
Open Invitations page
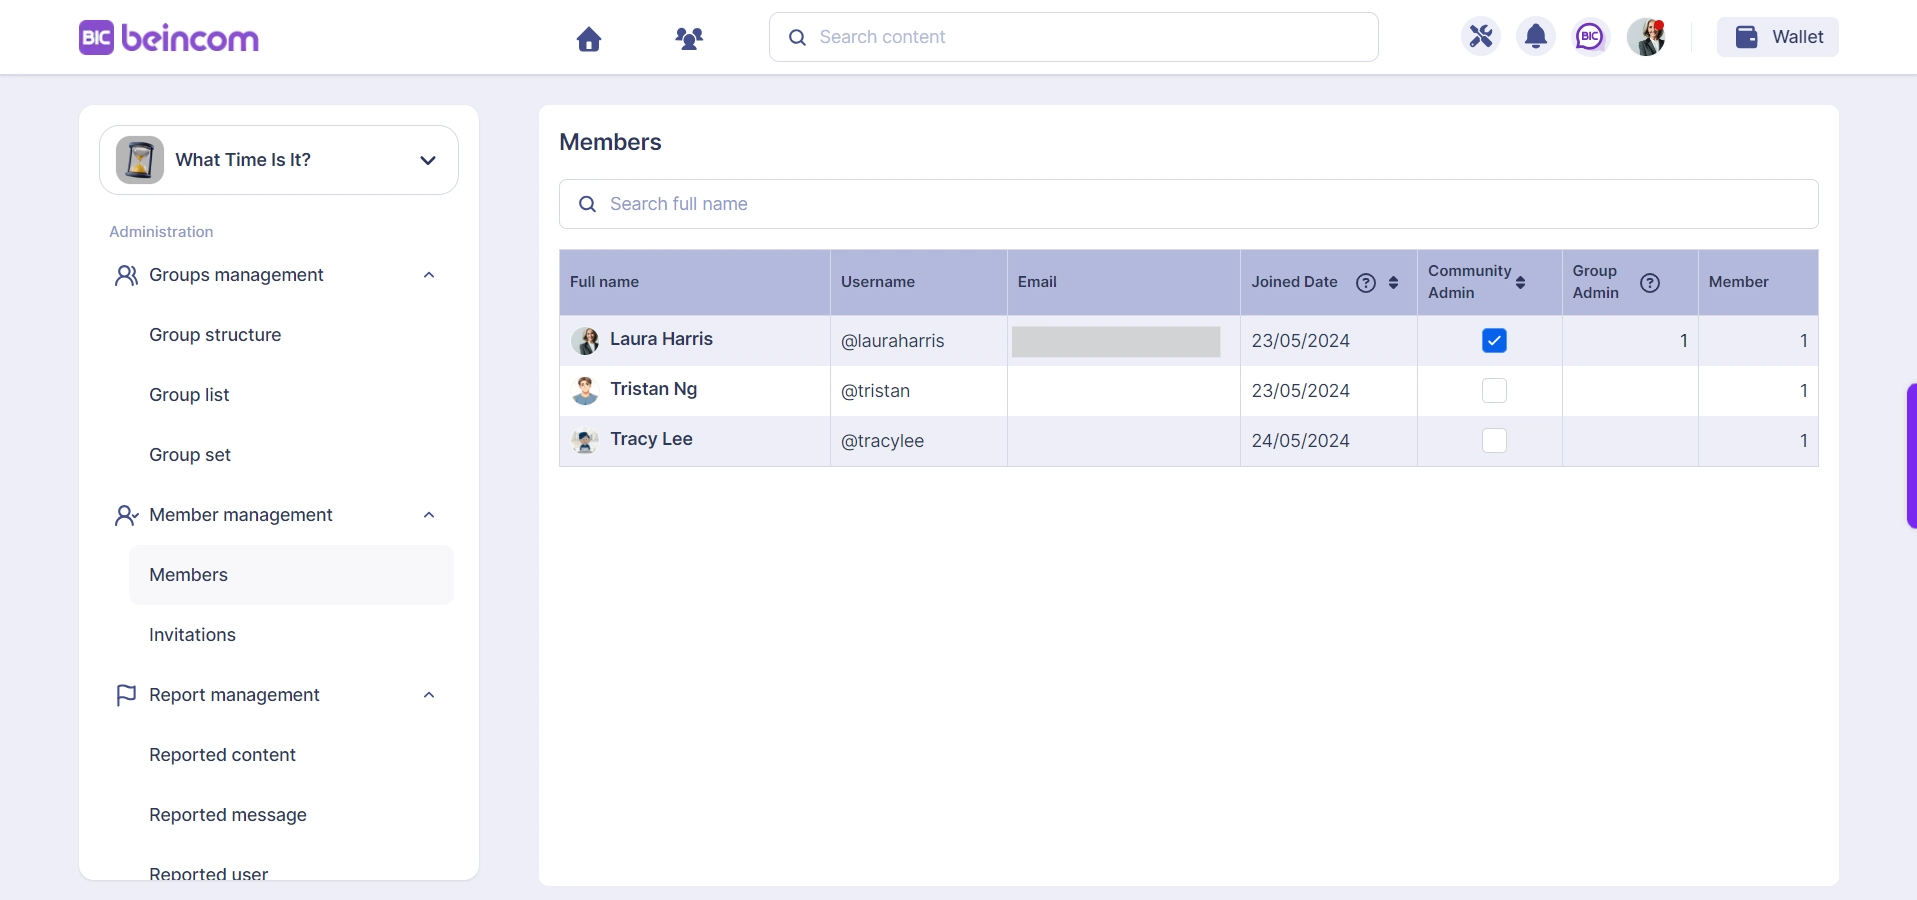pyautogui.click(x=192, y=635)
